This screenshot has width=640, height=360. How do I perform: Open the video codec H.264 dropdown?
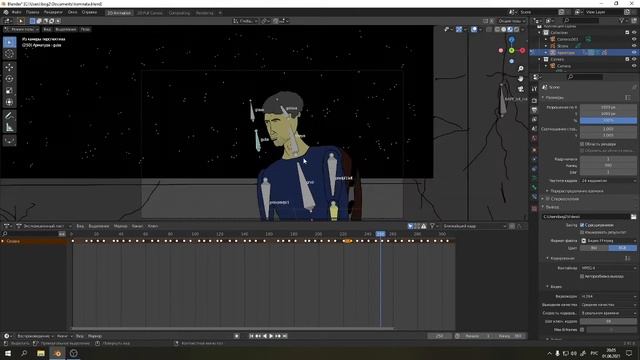pyautogui.click(x=608, y=296)
